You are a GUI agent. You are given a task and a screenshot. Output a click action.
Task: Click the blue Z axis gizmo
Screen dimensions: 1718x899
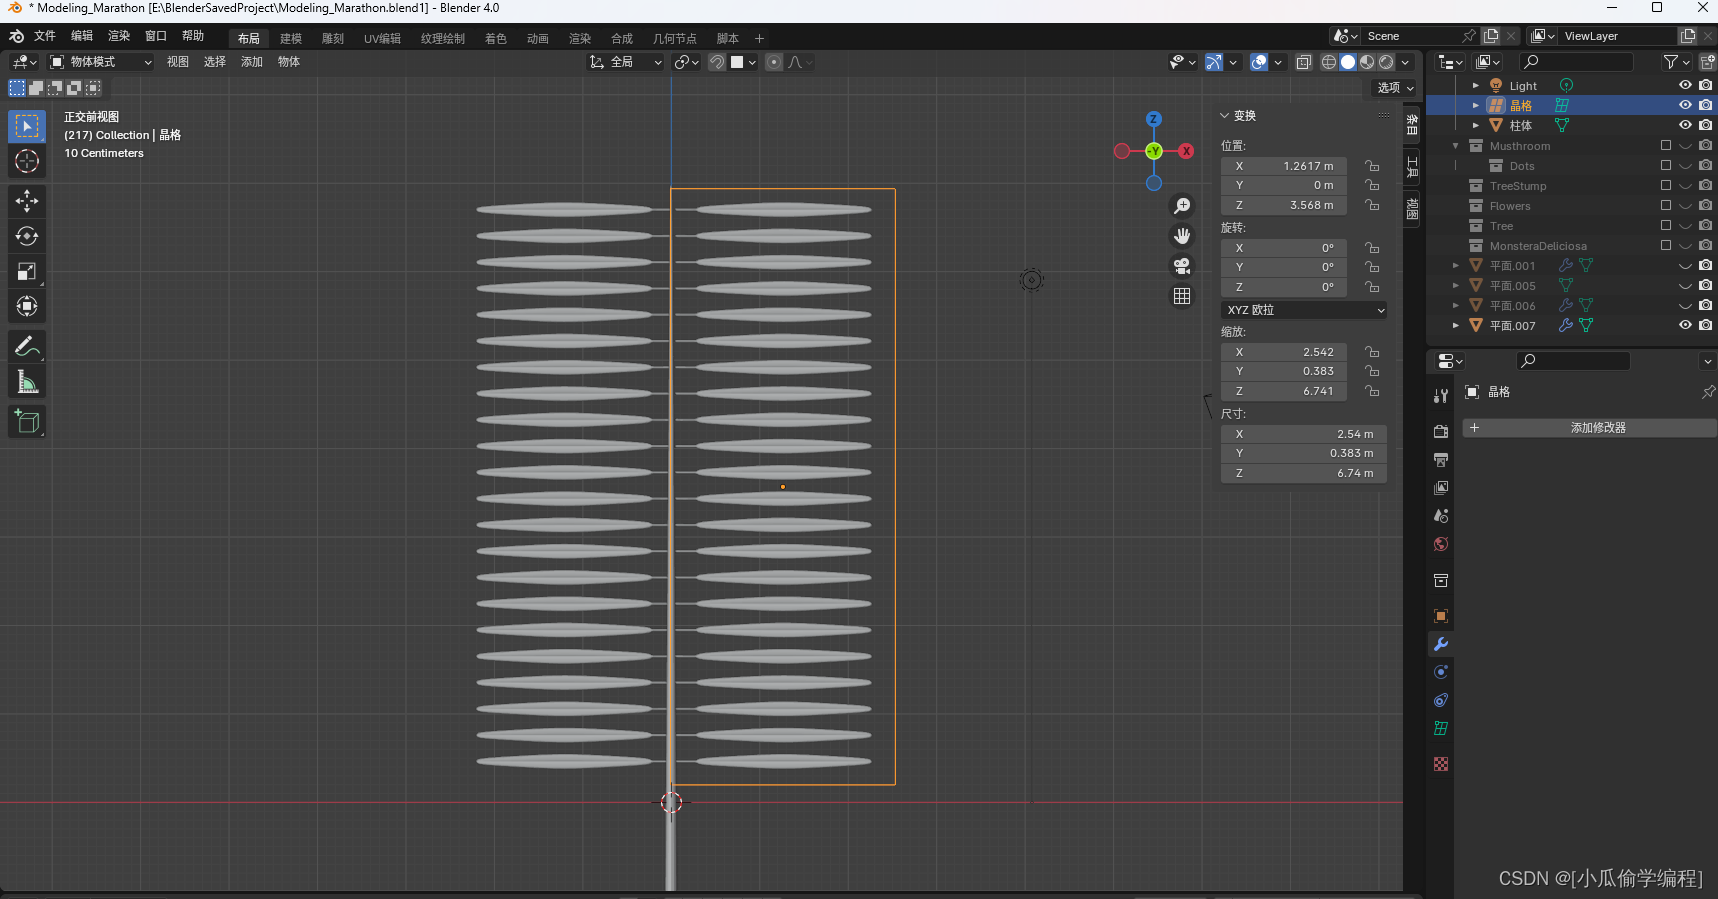click(x=1154, y=119)
